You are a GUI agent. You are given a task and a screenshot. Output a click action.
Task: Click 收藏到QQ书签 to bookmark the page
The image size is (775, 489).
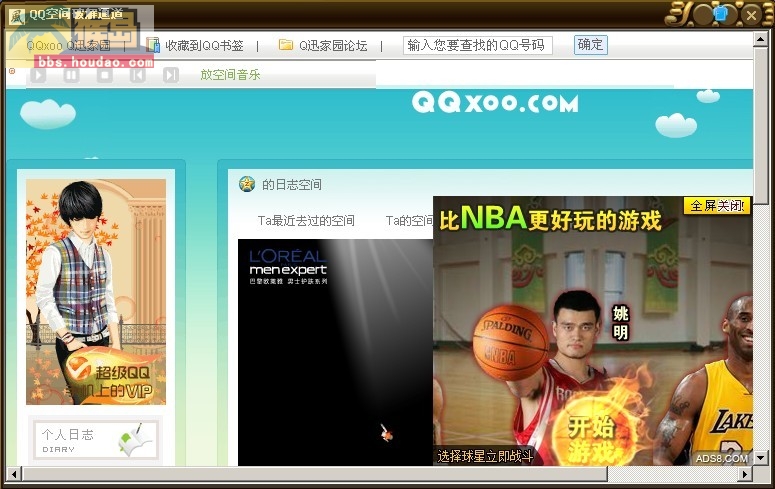tap(204, 45)
